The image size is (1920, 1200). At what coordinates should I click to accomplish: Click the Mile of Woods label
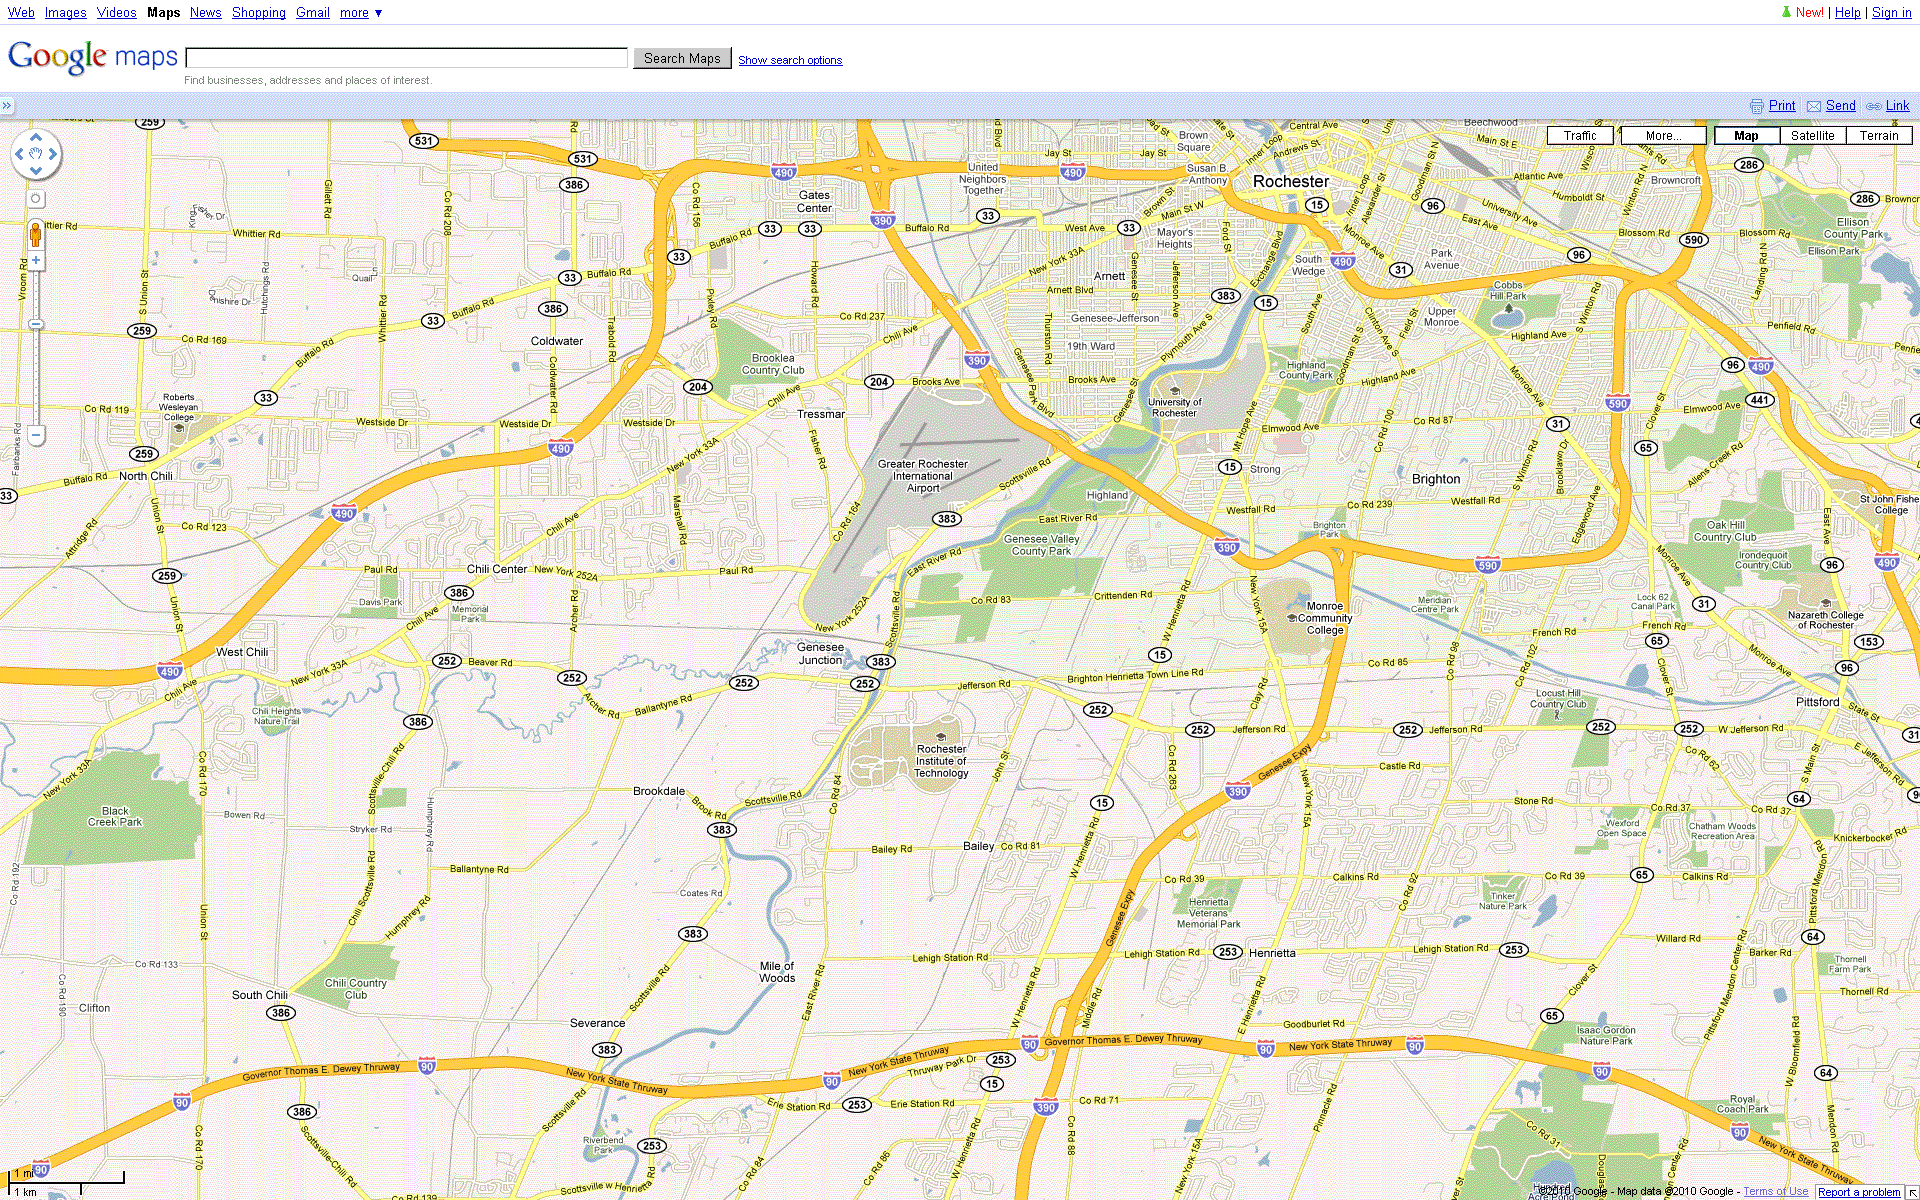click(x=777, y=972)
